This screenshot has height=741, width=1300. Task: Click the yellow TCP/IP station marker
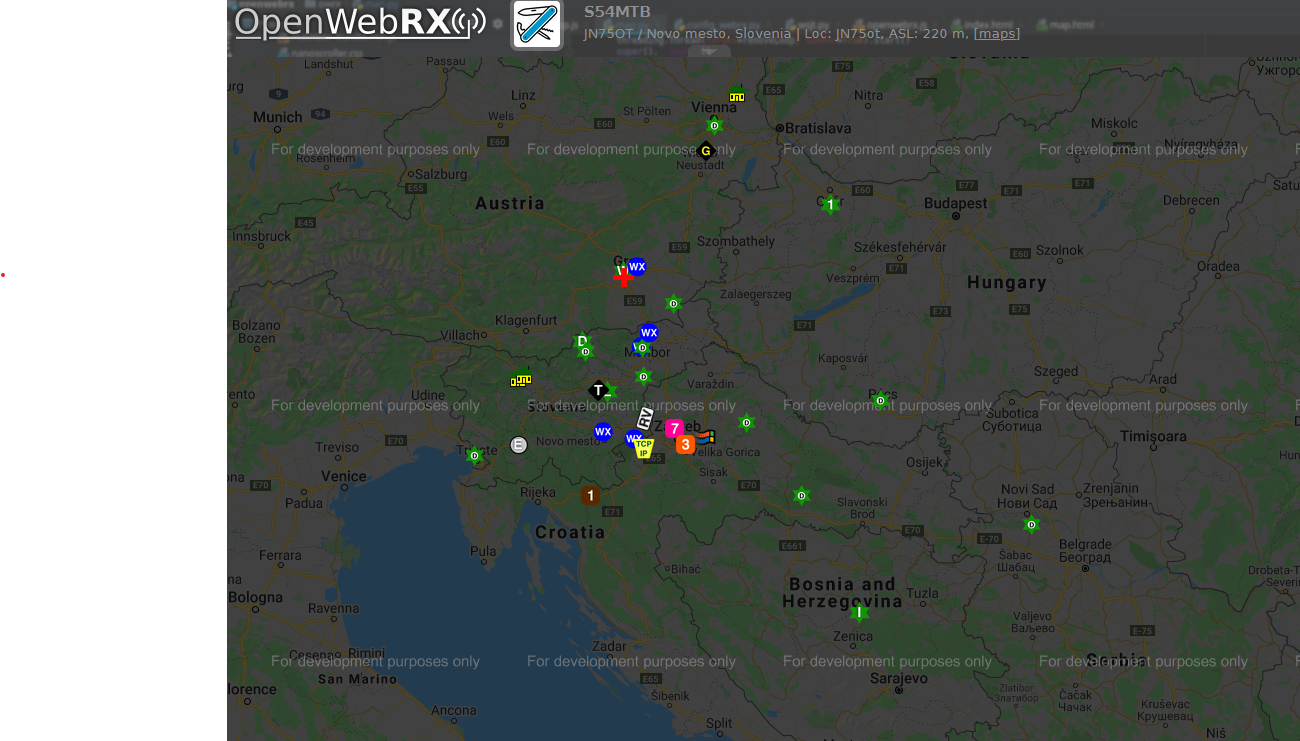[x=644, y=449]
